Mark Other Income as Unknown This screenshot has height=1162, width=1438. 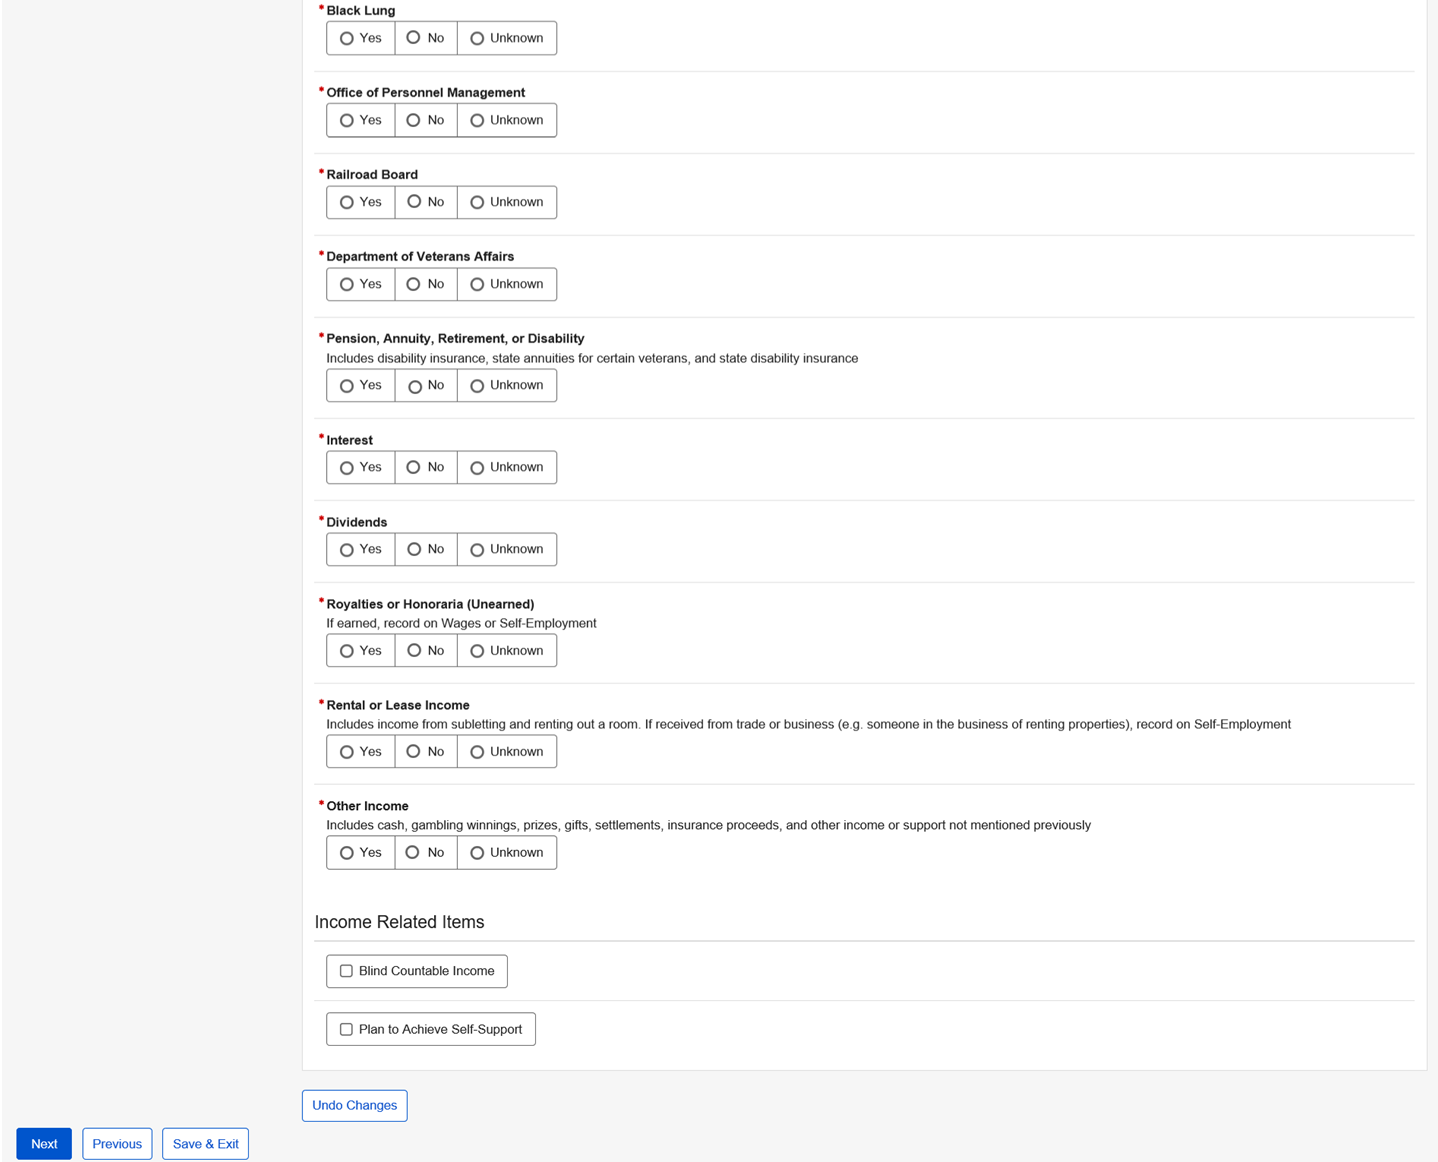[x=477, y=853]
